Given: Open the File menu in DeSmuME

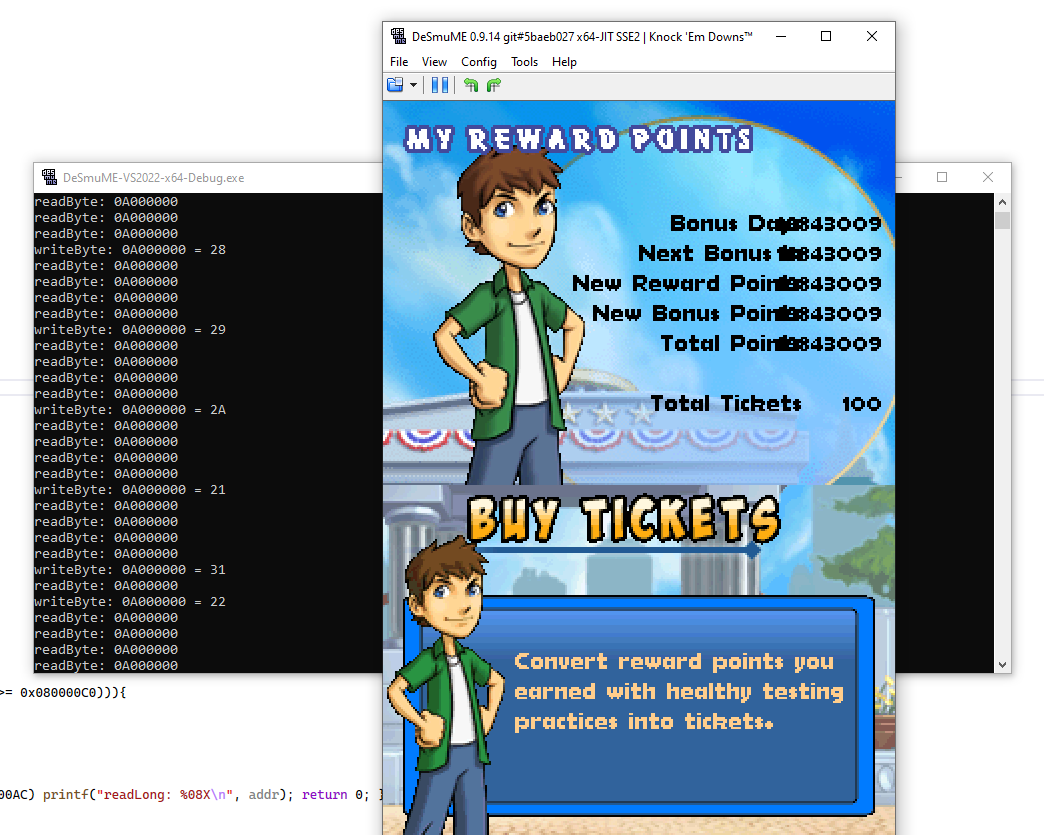Looking at the screenshot, I should tap(399, 62).
